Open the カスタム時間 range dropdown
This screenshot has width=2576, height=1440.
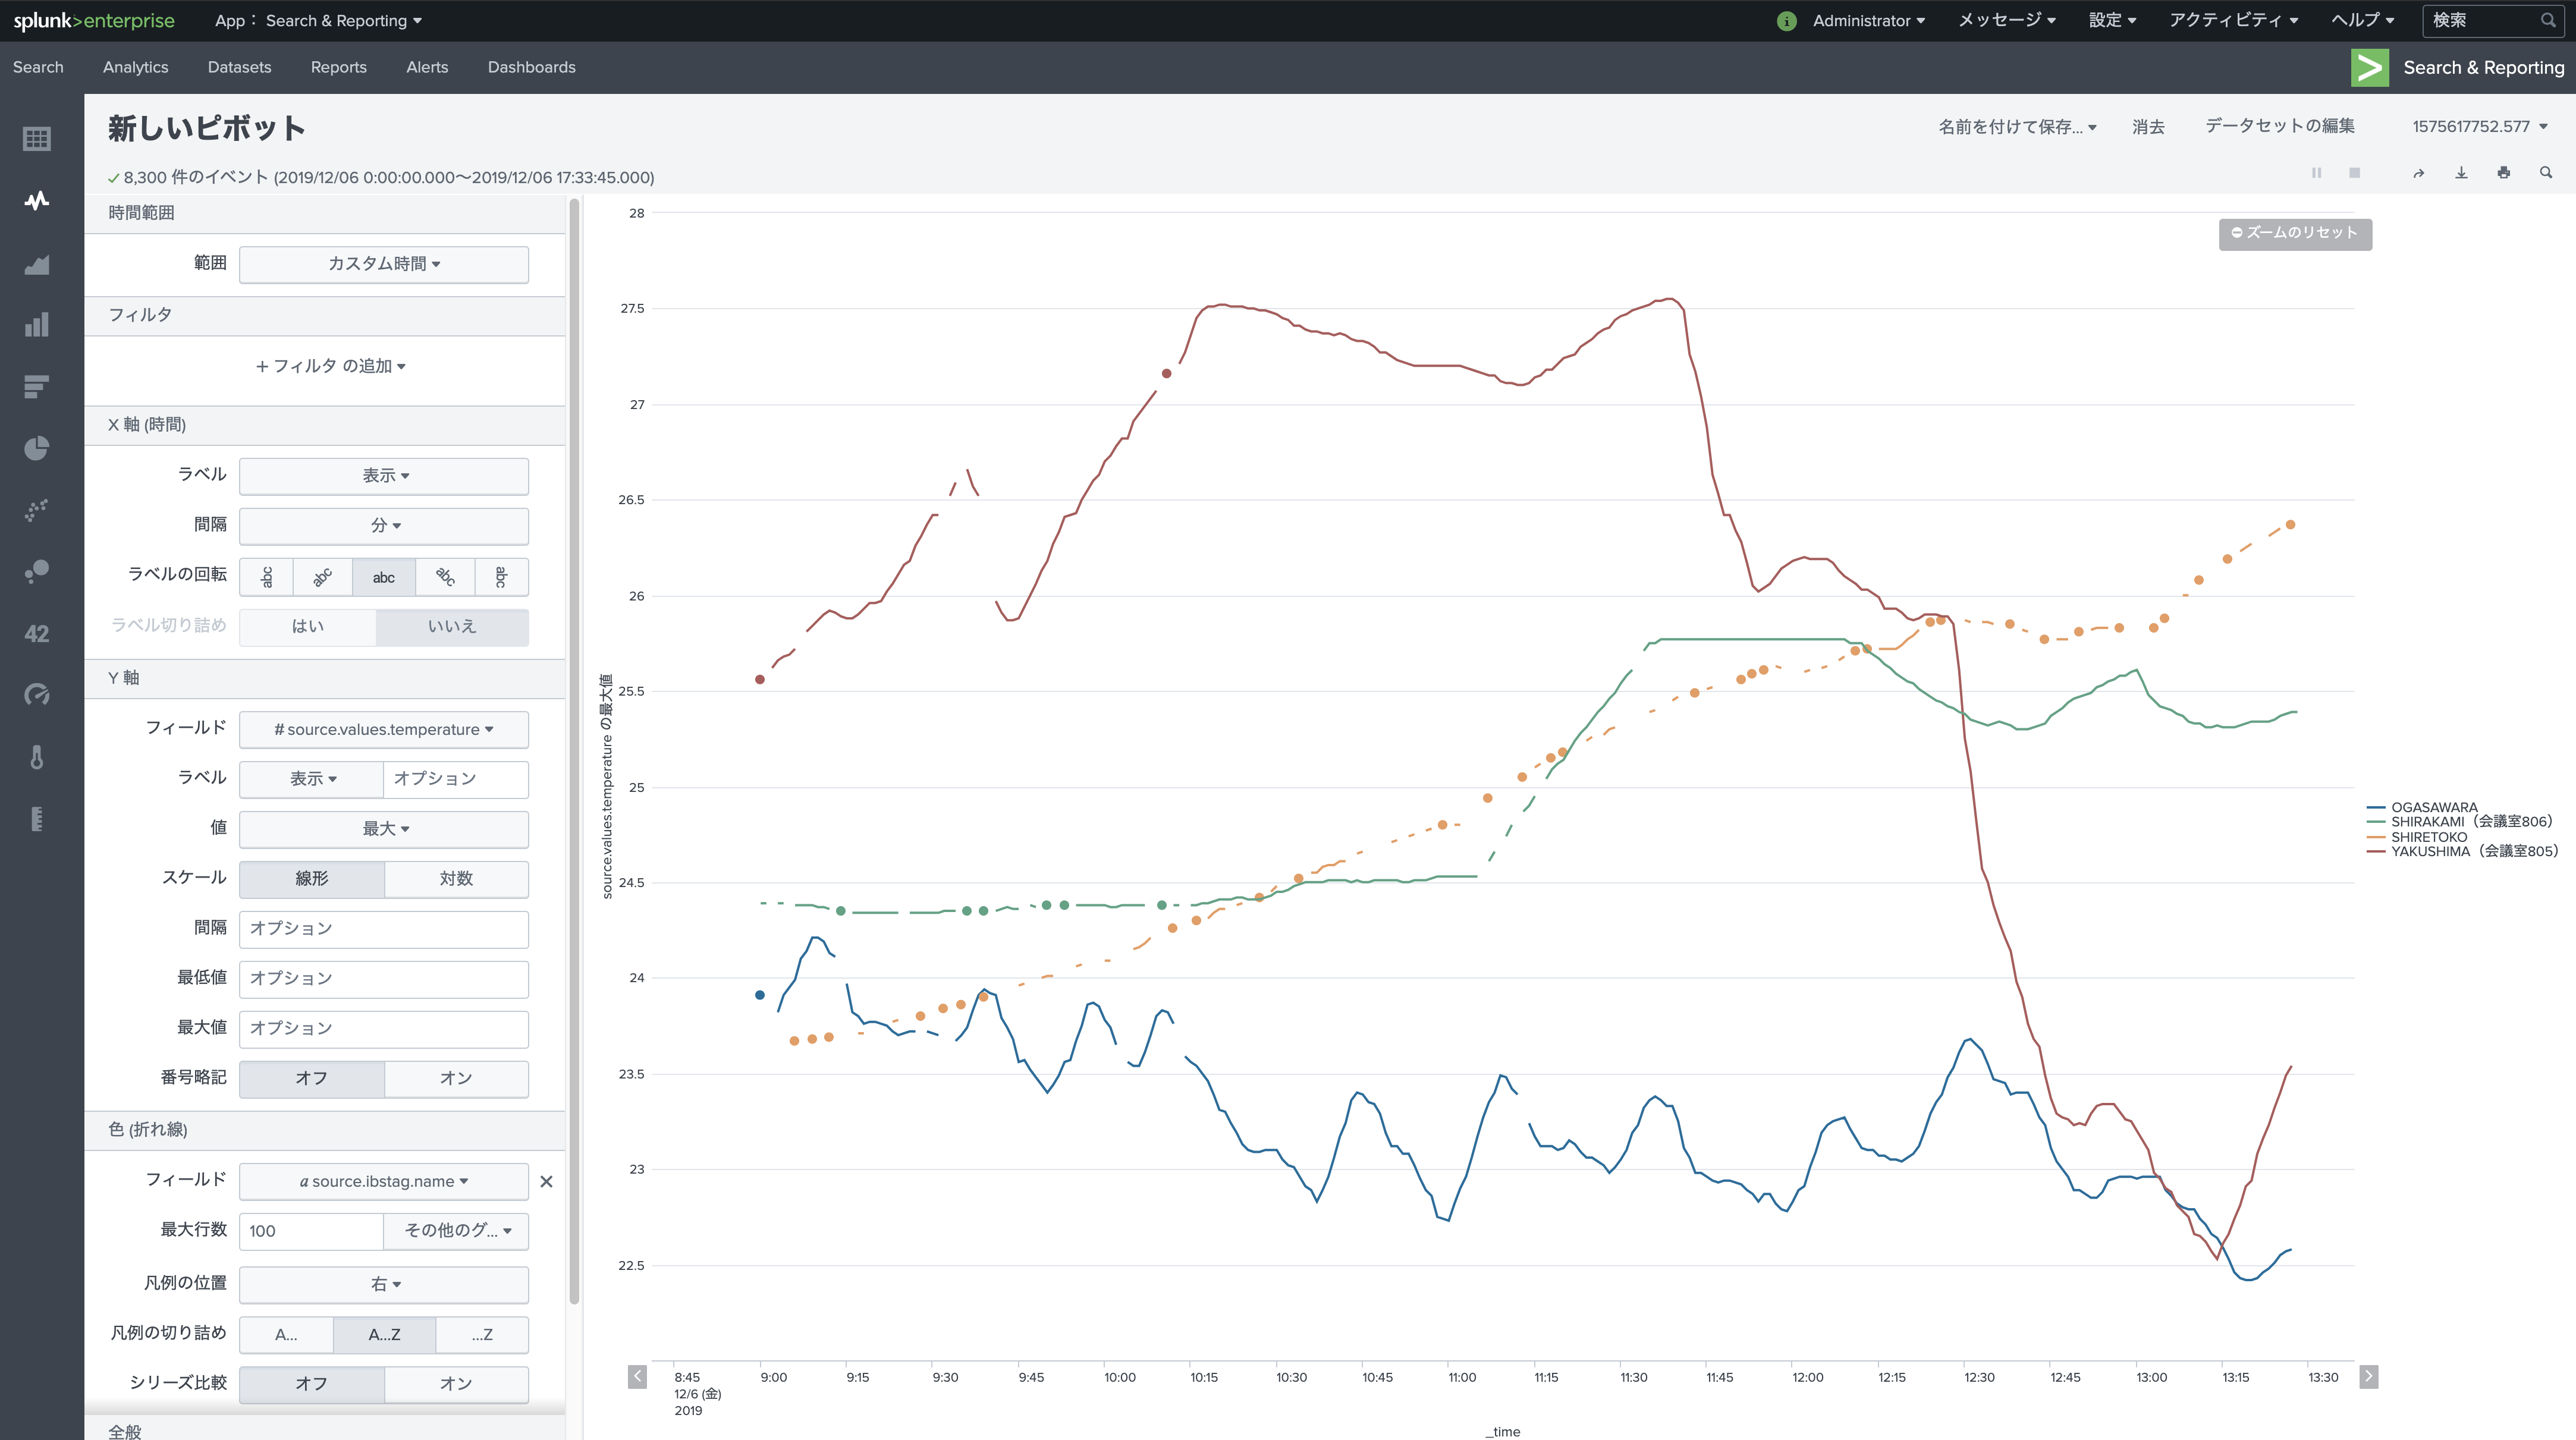(x=384, y=264)
